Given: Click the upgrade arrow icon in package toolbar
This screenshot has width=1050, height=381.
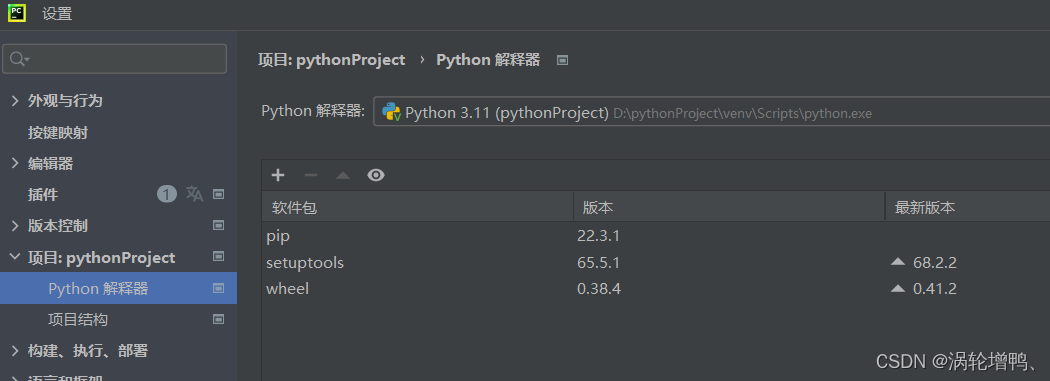Looking at the screenshot, I should pyautogui.click(x=343, y=175).
